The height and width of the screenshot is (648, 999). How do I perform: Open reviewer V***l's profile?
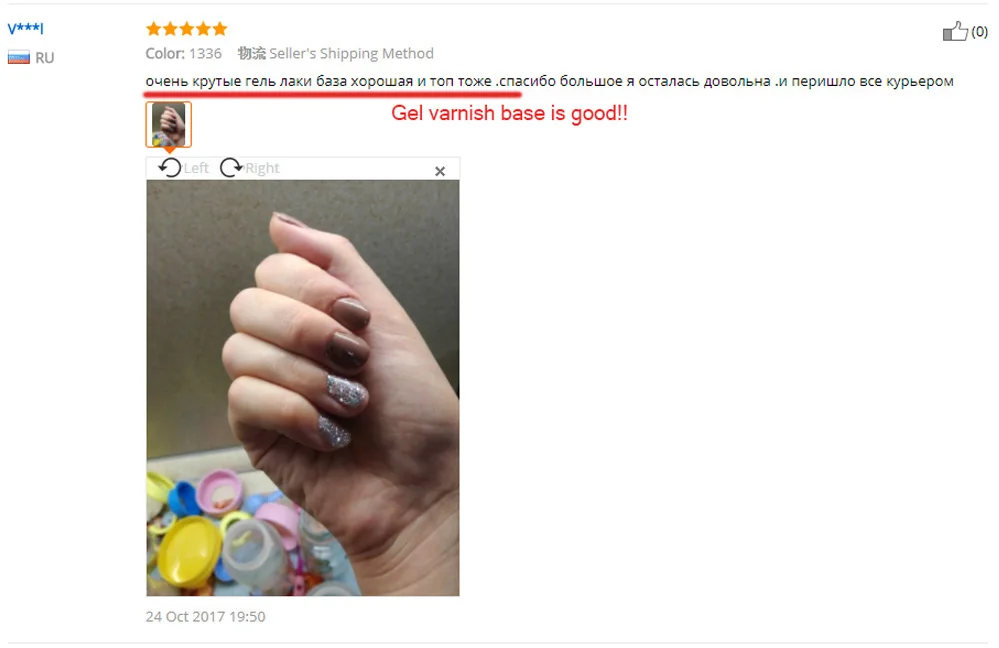coord(25,27)
